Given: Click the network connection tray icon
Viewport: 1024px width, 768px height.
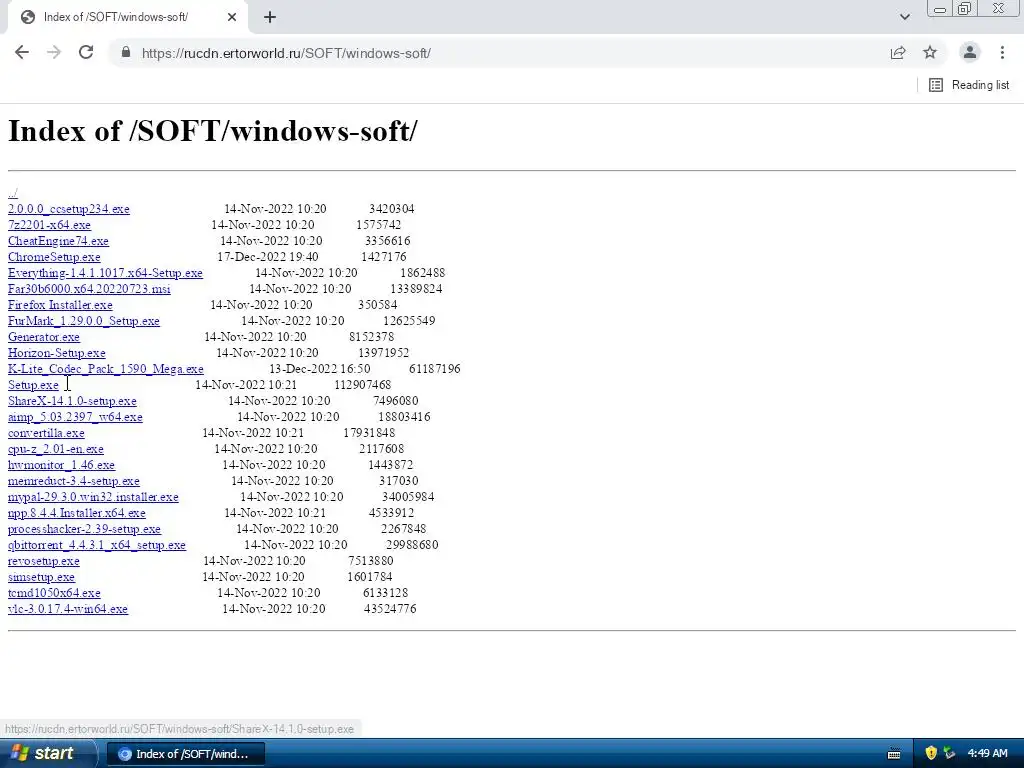Looking at the screenshot, I should pos(949,753).
